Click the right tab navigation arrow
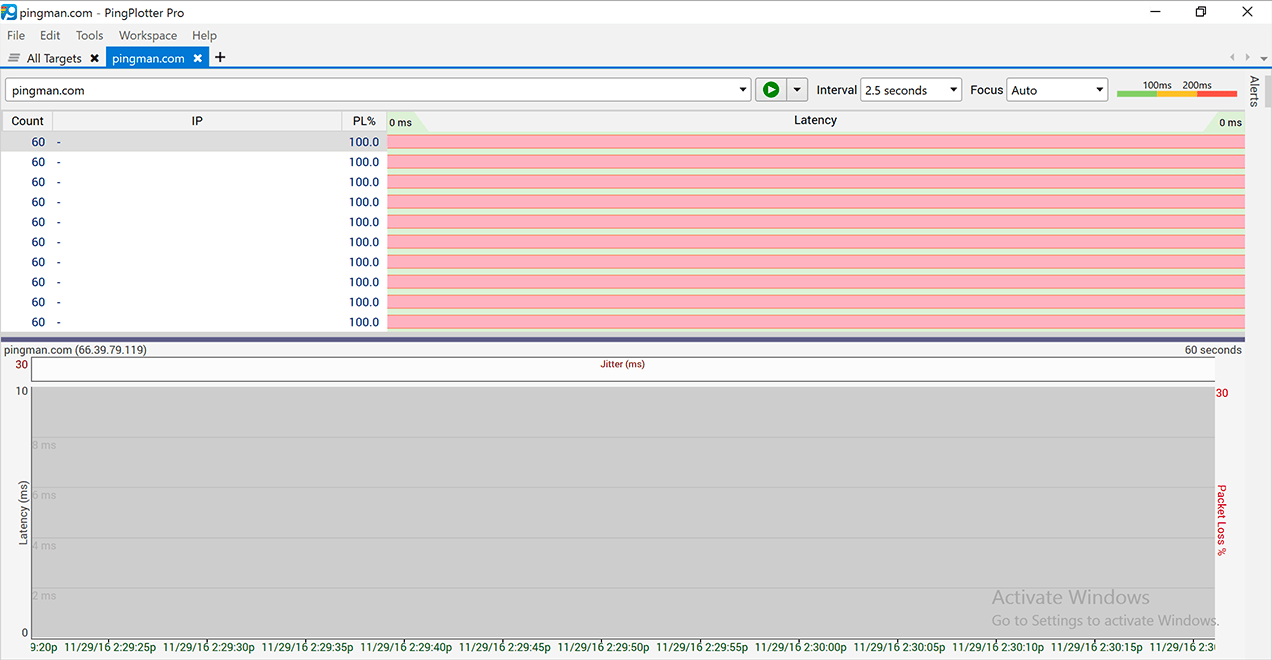The width and height of the screenshot is (1272, 660). 1246,57
